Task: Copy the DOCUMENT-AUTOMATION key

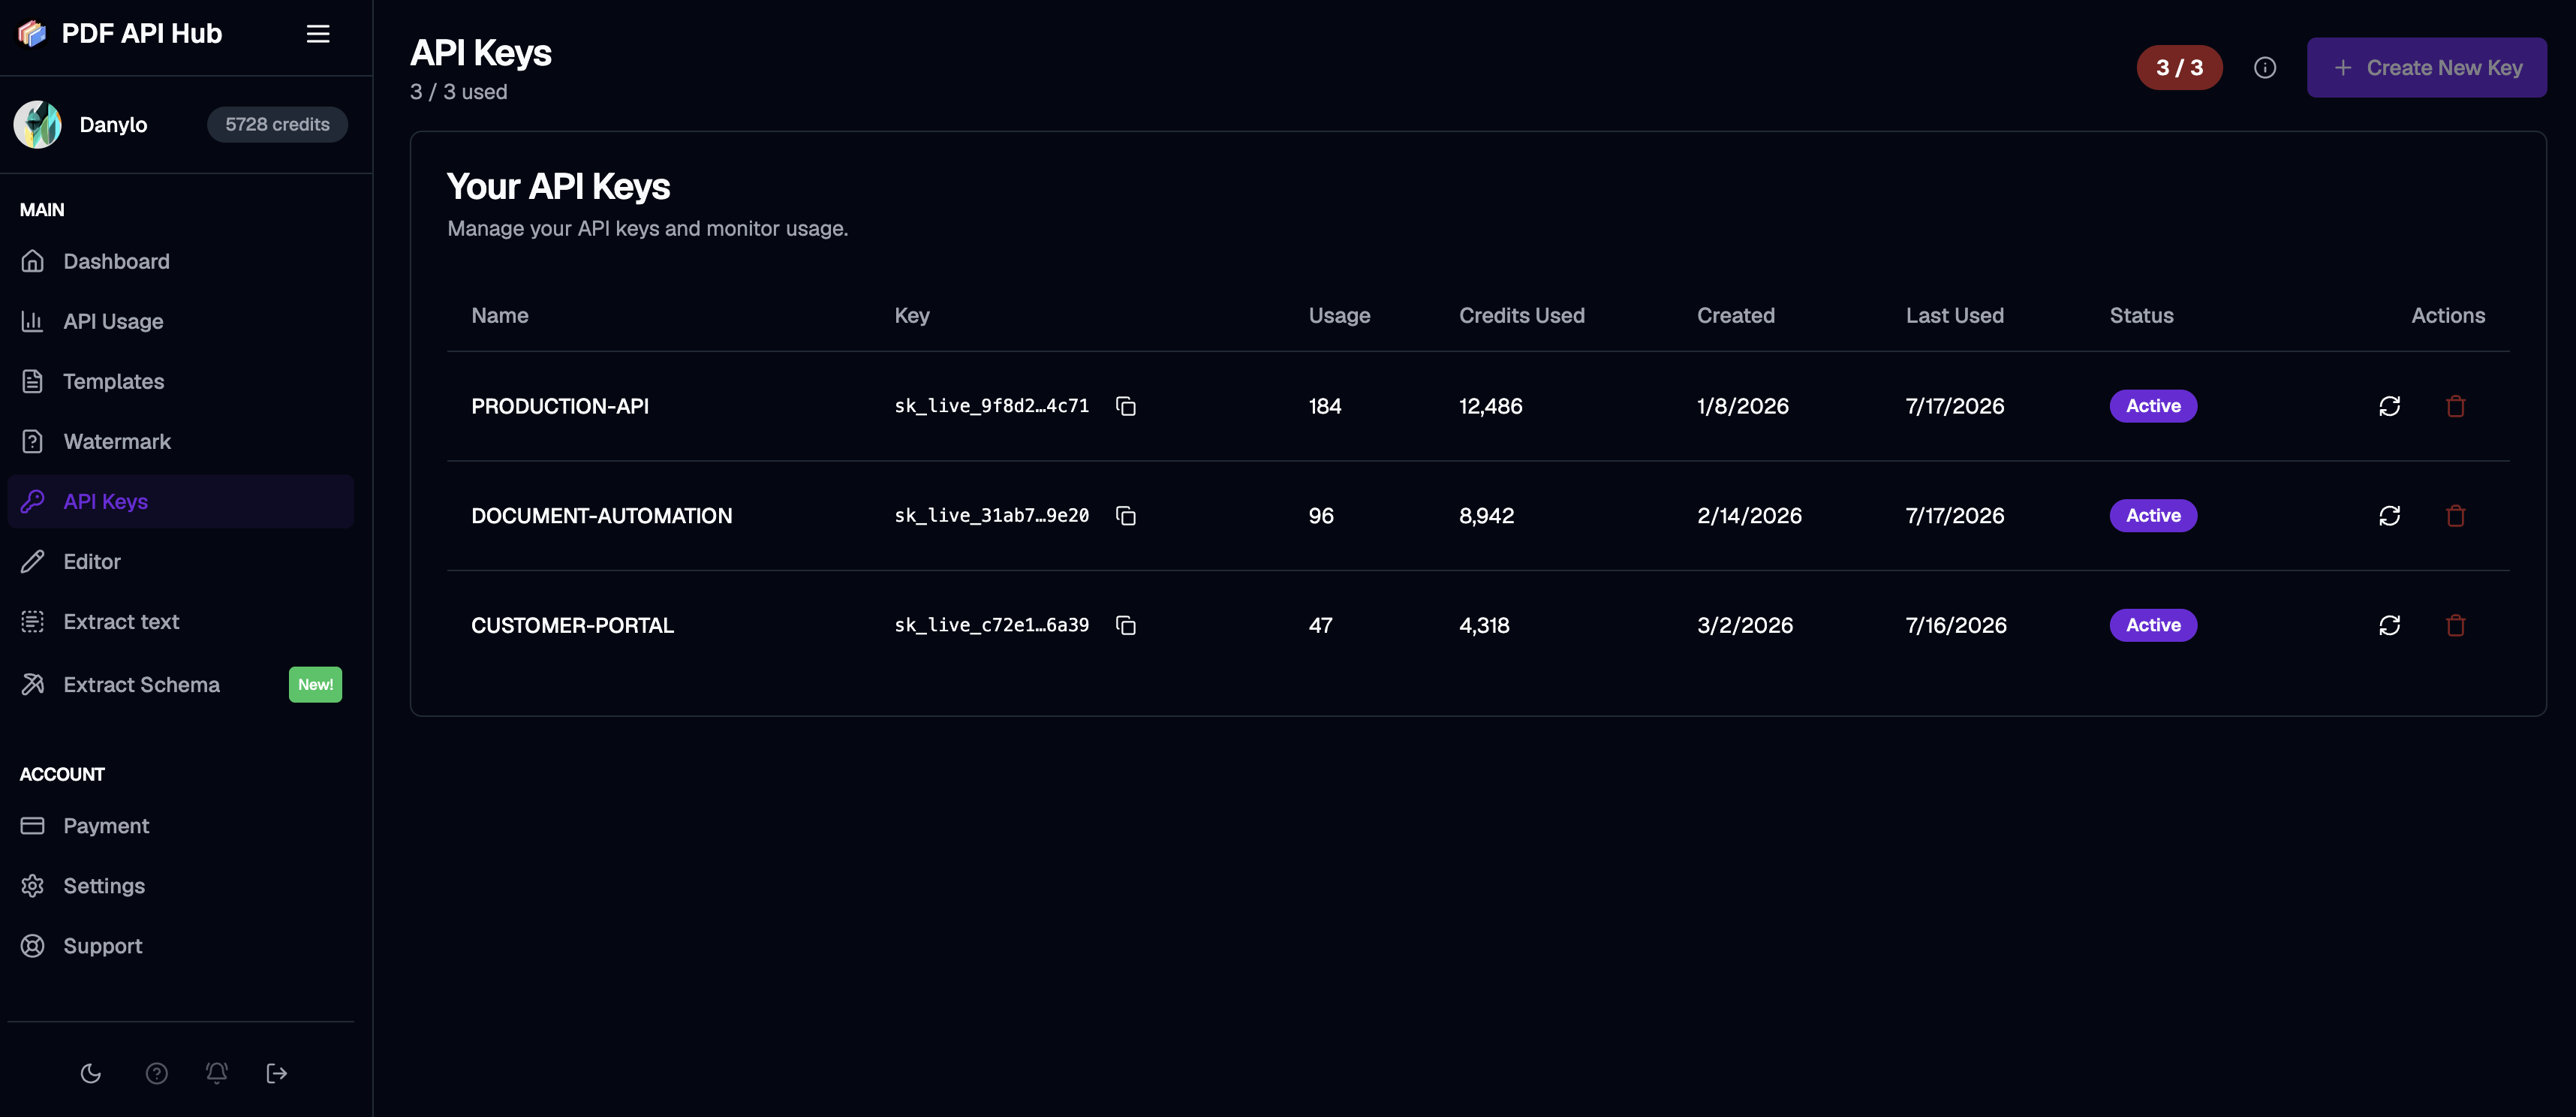Action: (x=1126, y=515)
